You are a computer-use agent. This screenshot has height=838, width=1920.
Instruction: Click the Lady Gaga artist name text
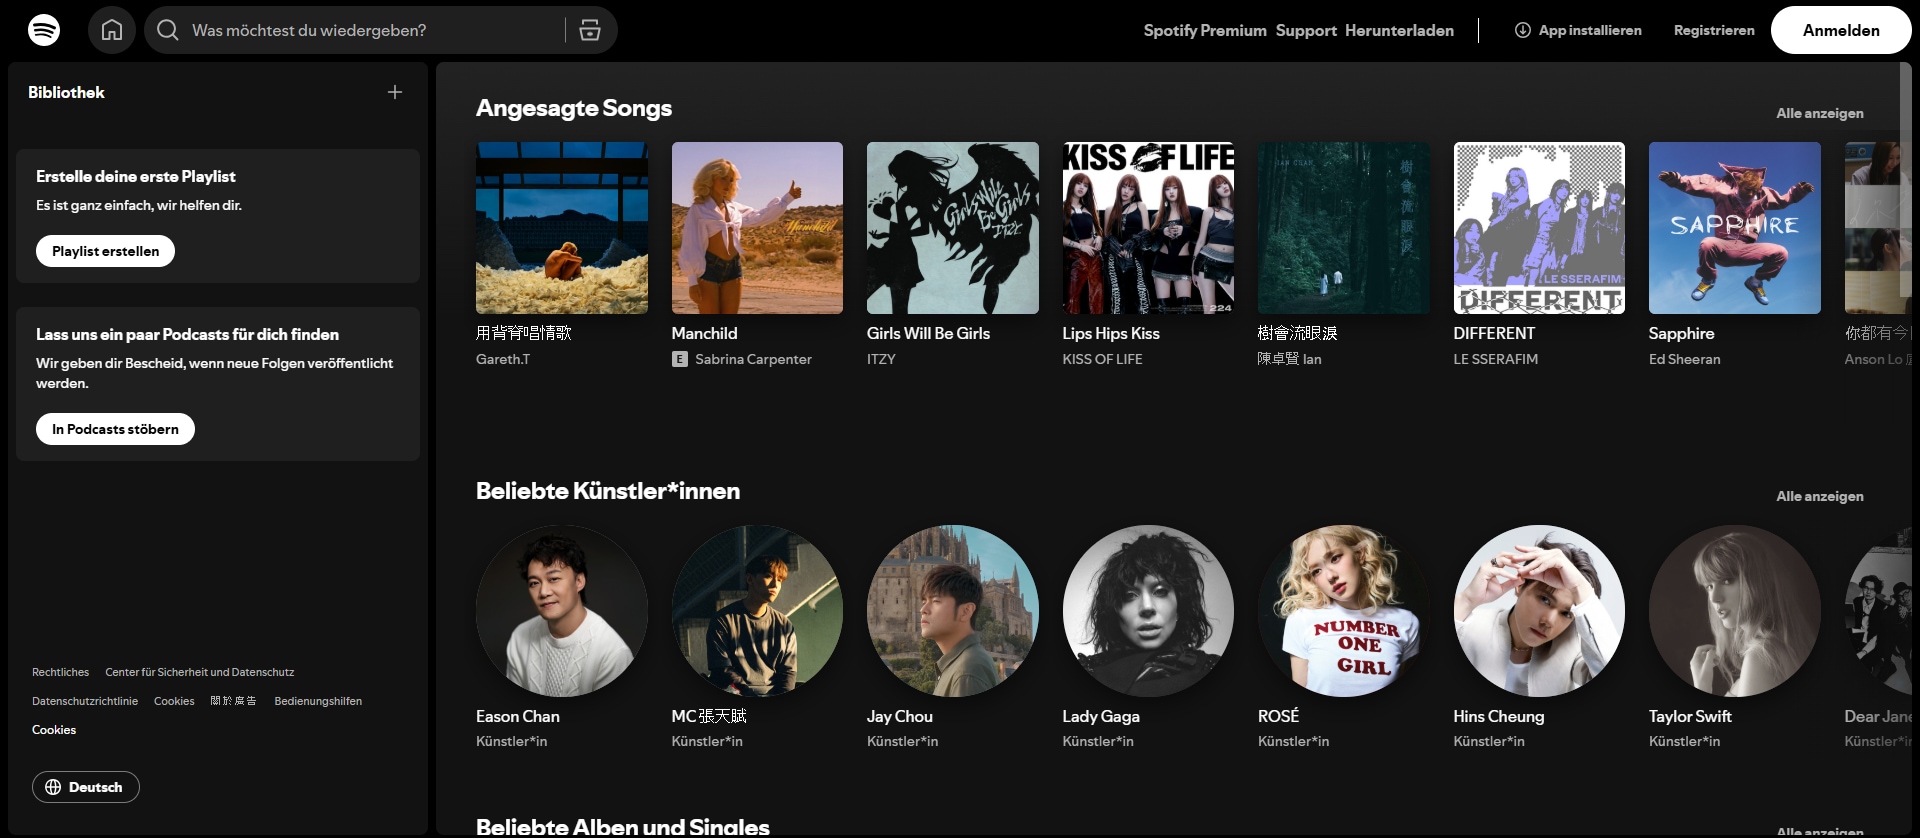click(x=1101, y=716)
